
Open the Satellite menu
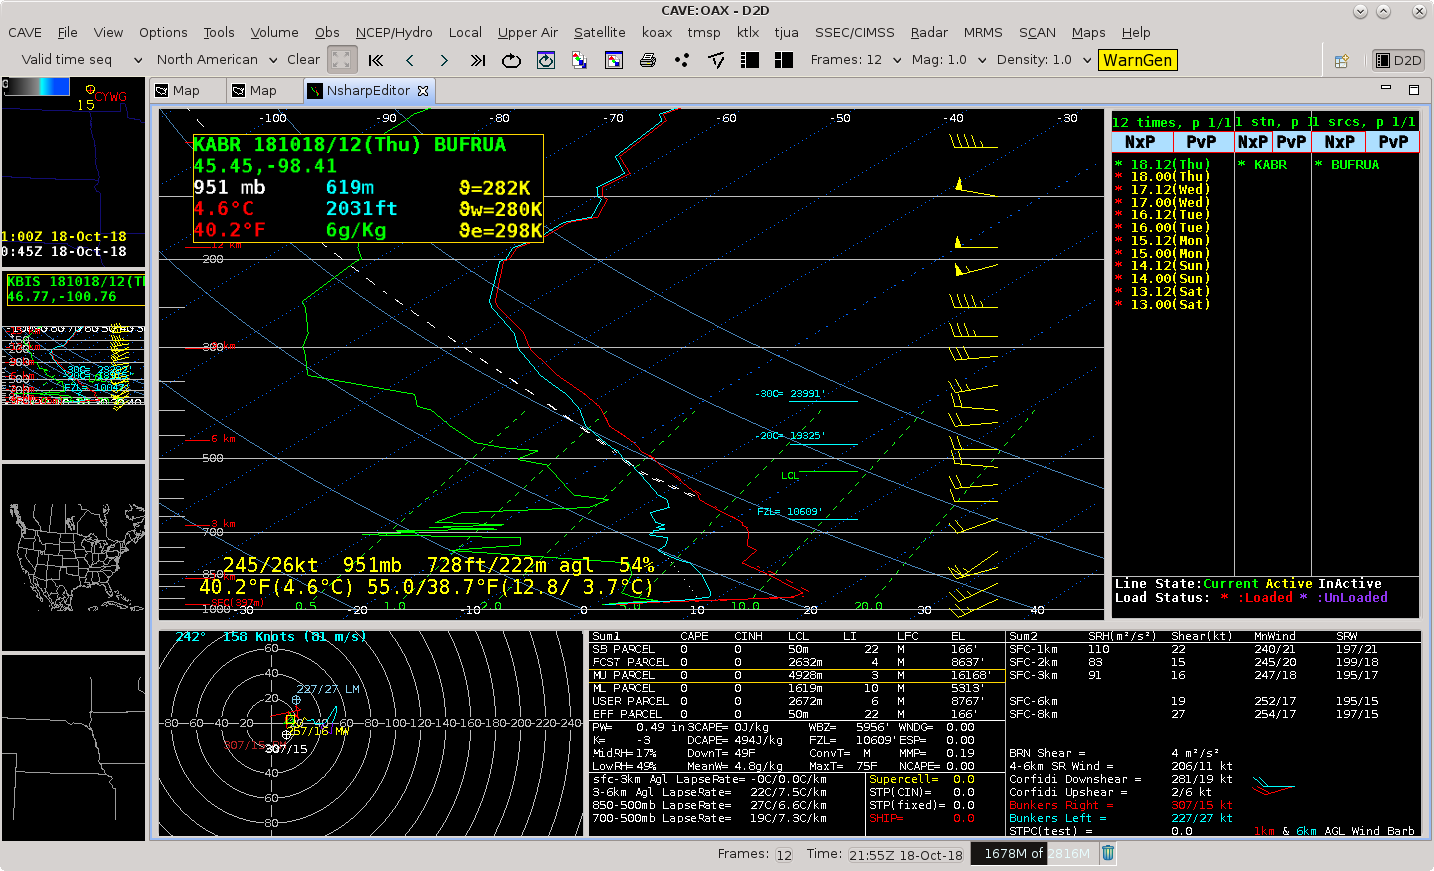click(600, 32)
